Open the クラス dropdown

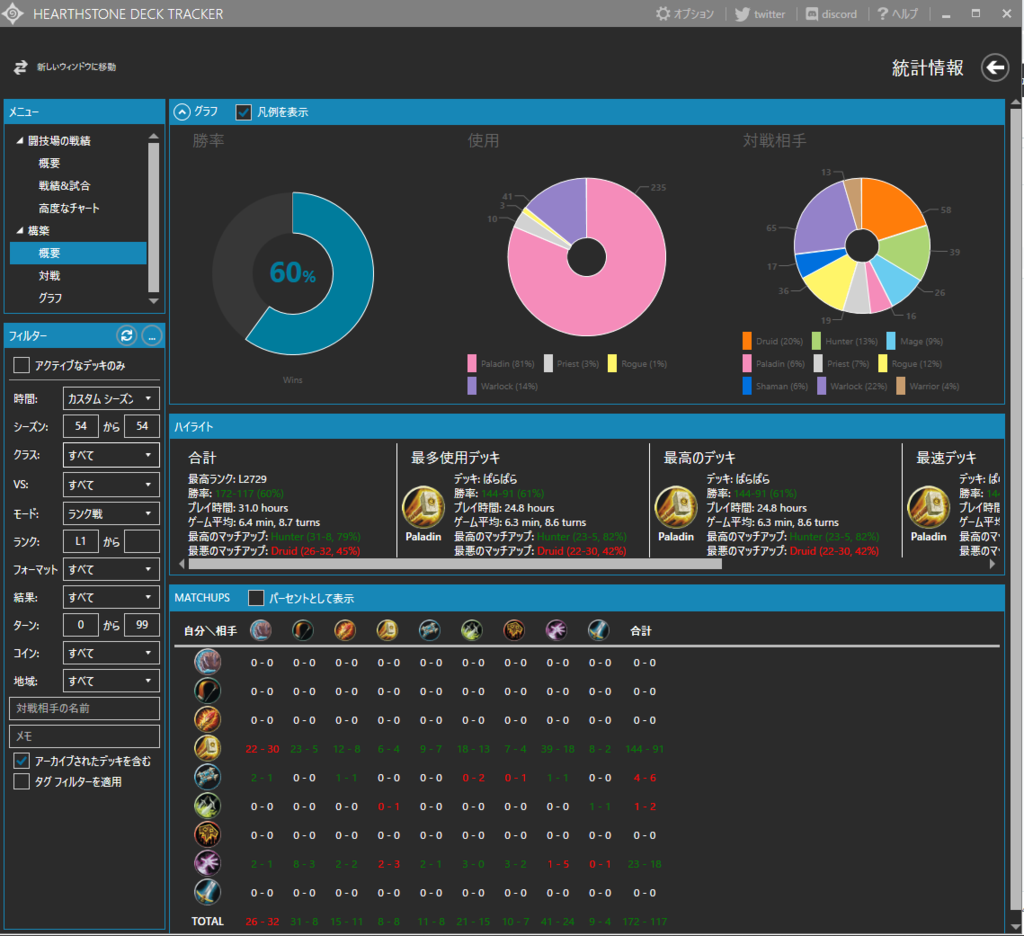tap(111, 455)
